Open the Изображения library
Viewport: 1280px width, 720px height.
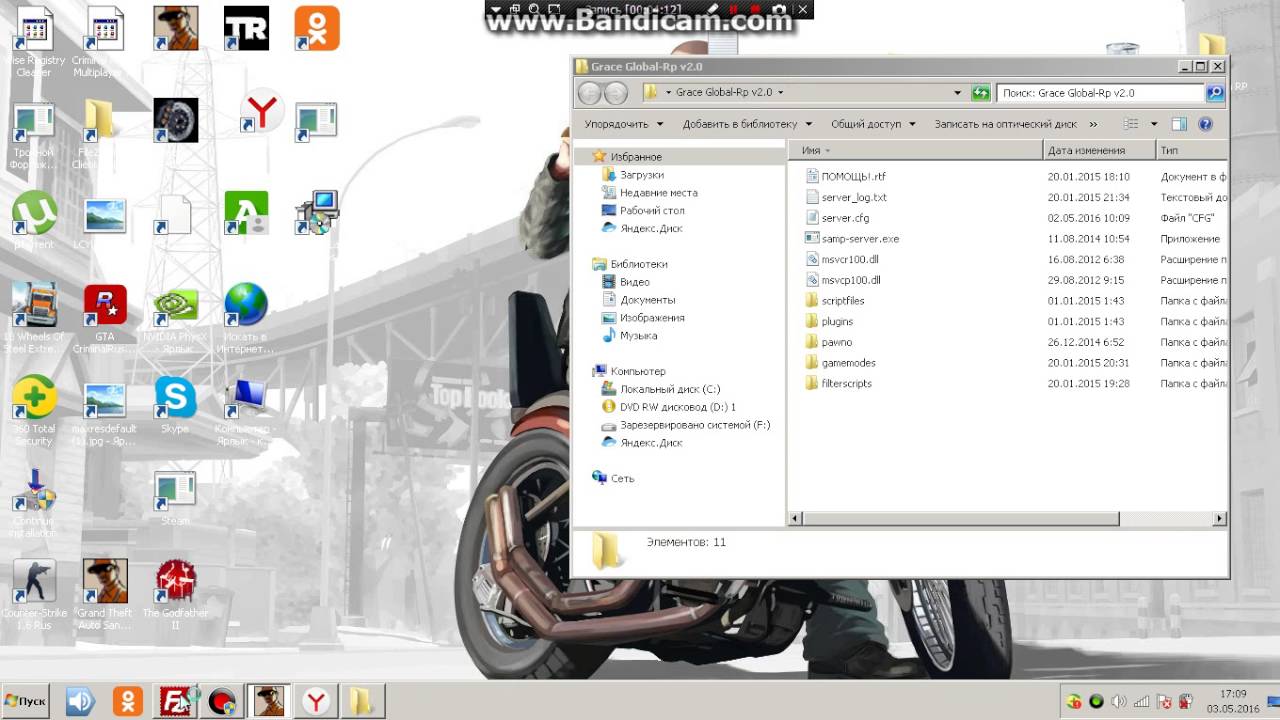point(643,318)
